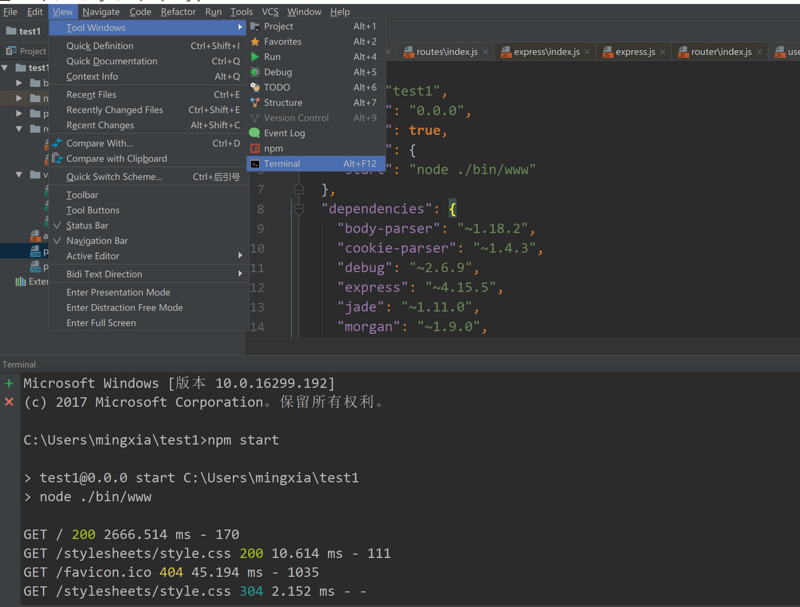
Task: Click the red npm icon
Action: [x=255, y=148]
